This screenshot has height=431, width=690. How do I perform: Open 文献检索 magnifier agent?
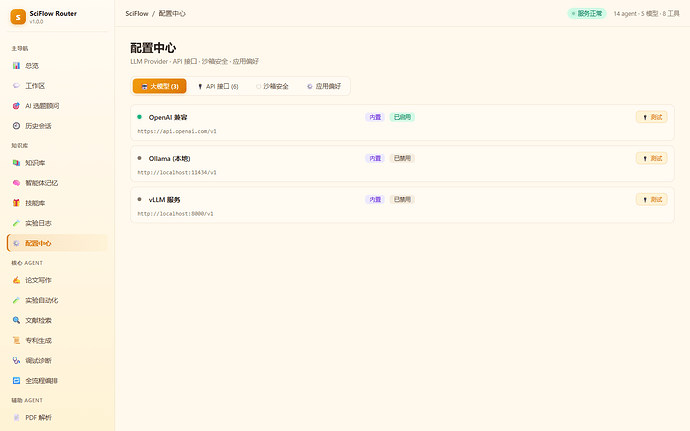tap(57, 320)
